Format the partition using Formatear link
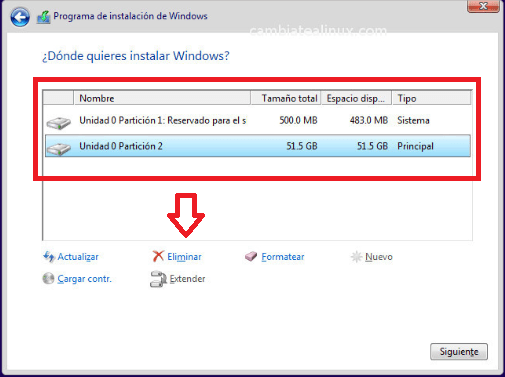The width and height of the screenshot is (505, 377). [x=283, y=257]
